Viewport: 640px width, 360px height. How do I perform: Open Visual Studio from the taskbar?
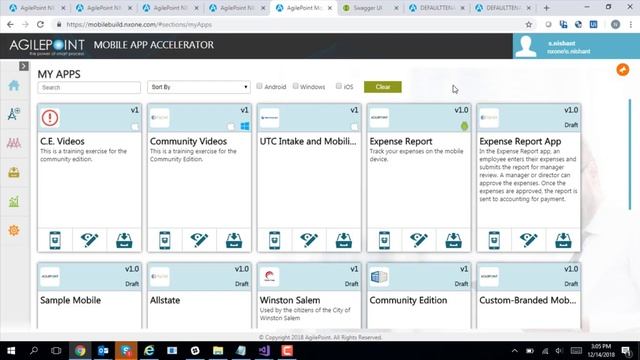coord(264,351)
